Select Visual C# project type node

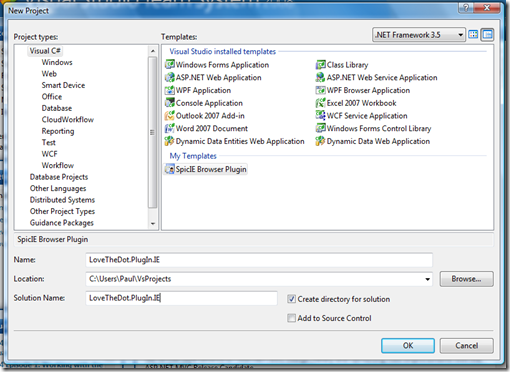point(45,51)
